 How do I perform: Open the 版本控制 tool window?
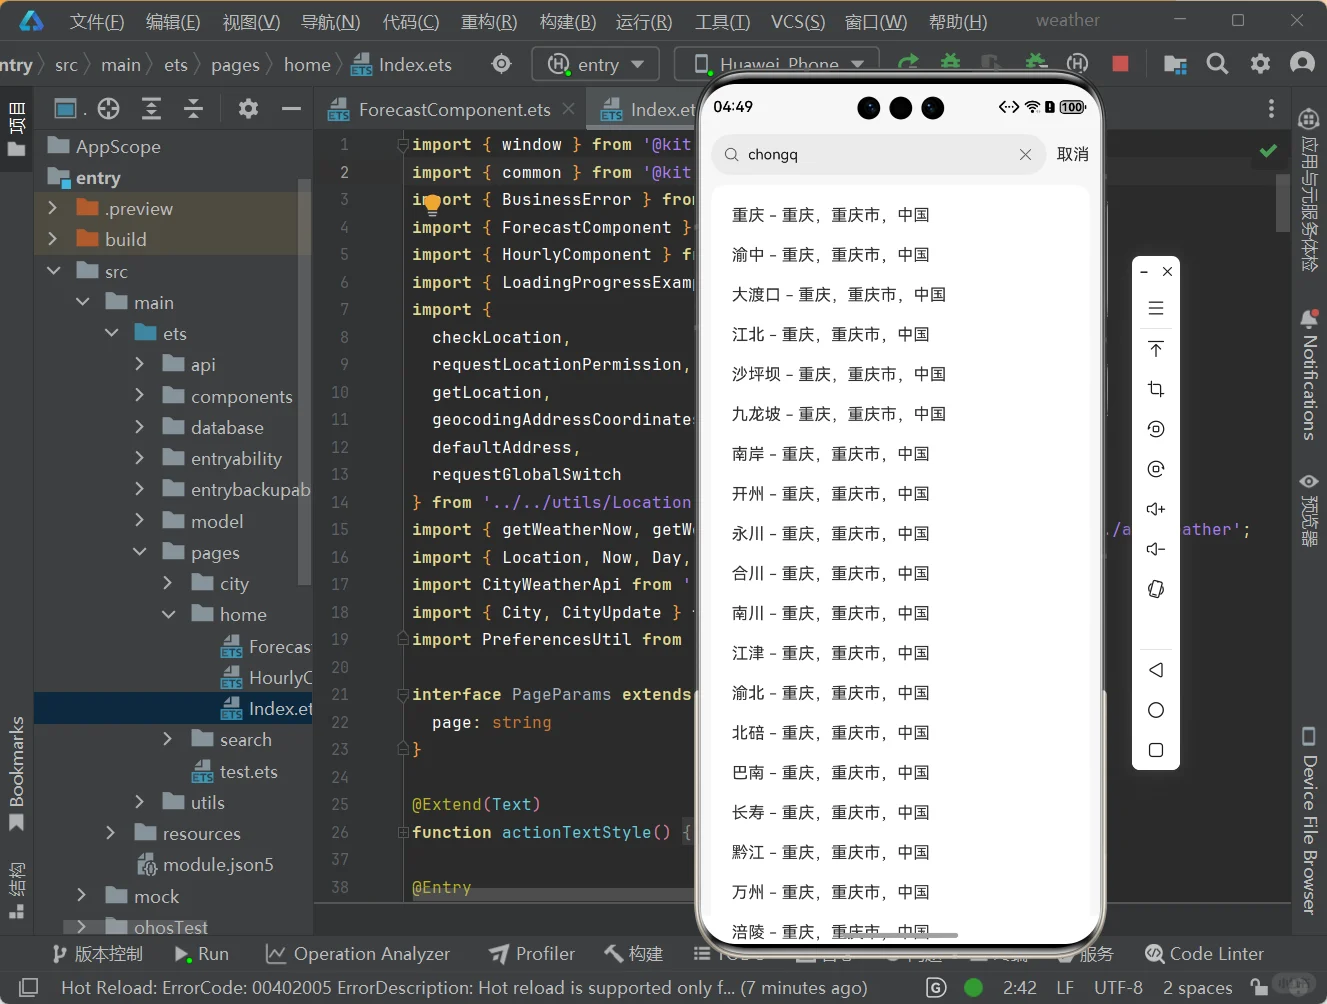(97, 954)
